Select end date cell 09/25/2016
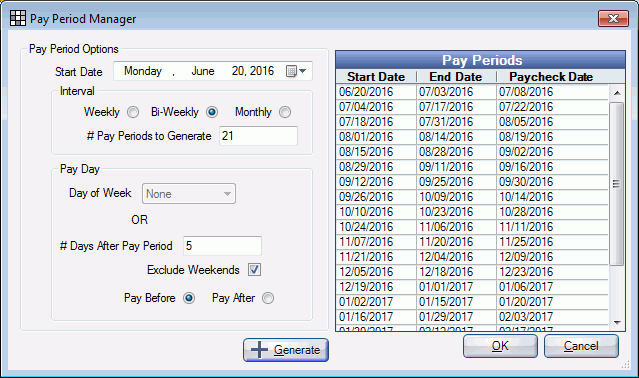639x378 pixels. coord(456,182)
